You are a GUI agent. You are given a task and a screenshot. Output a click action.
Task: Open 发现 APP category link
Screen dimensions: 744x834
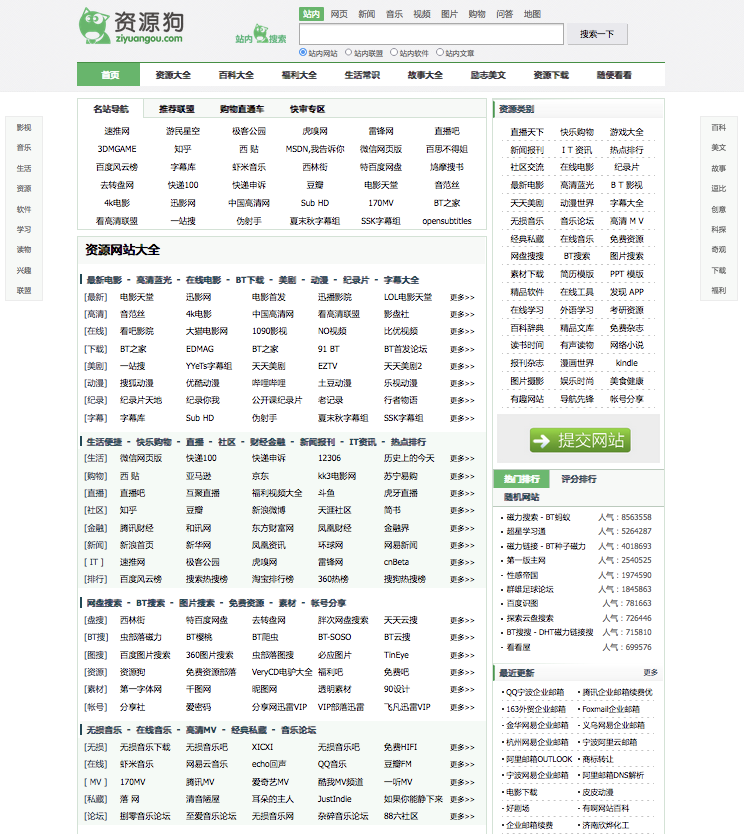click(x=626, y=292)
